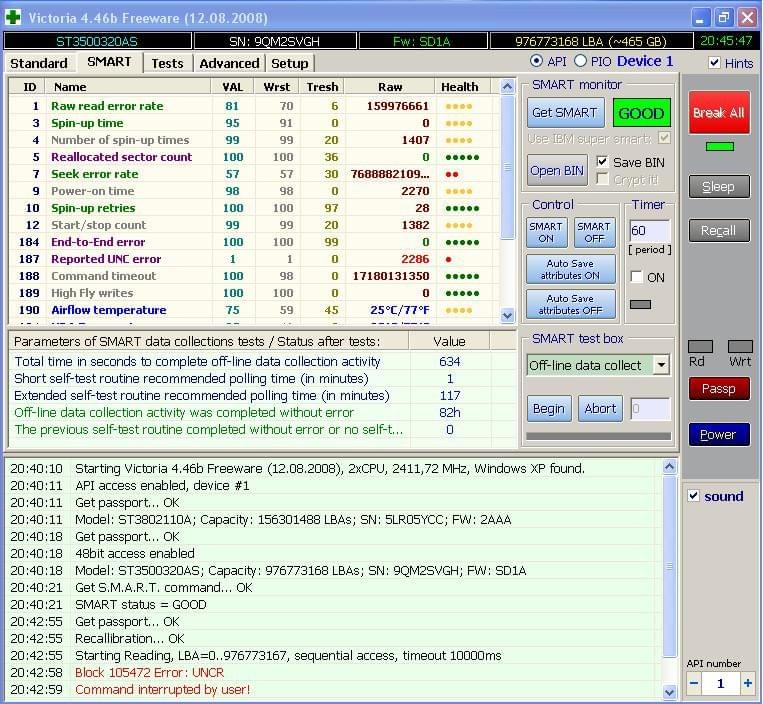Viewport: 763px width, 704px height.
Task: Click the green cross Victoria app icon
Action: tap(13, 17)
